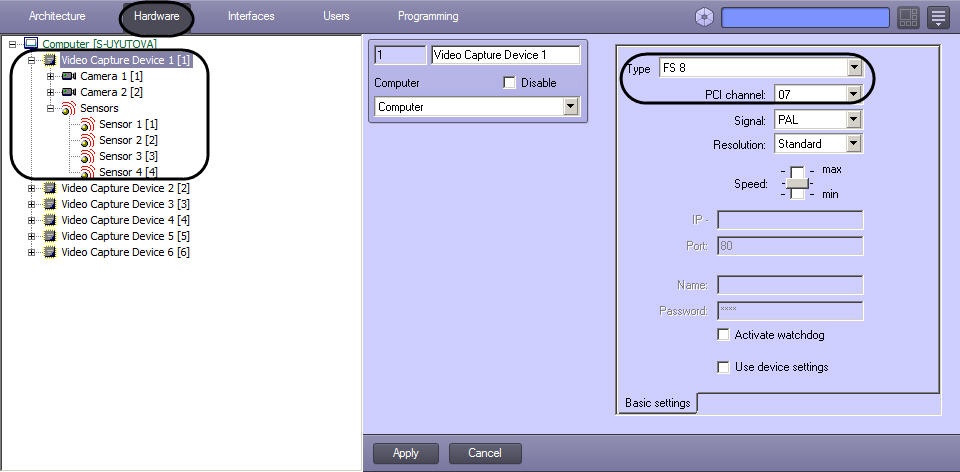Click the Video Capture Device 3 chip icon
Viewport: 960px width, 472px height.
tap(50, 204)
